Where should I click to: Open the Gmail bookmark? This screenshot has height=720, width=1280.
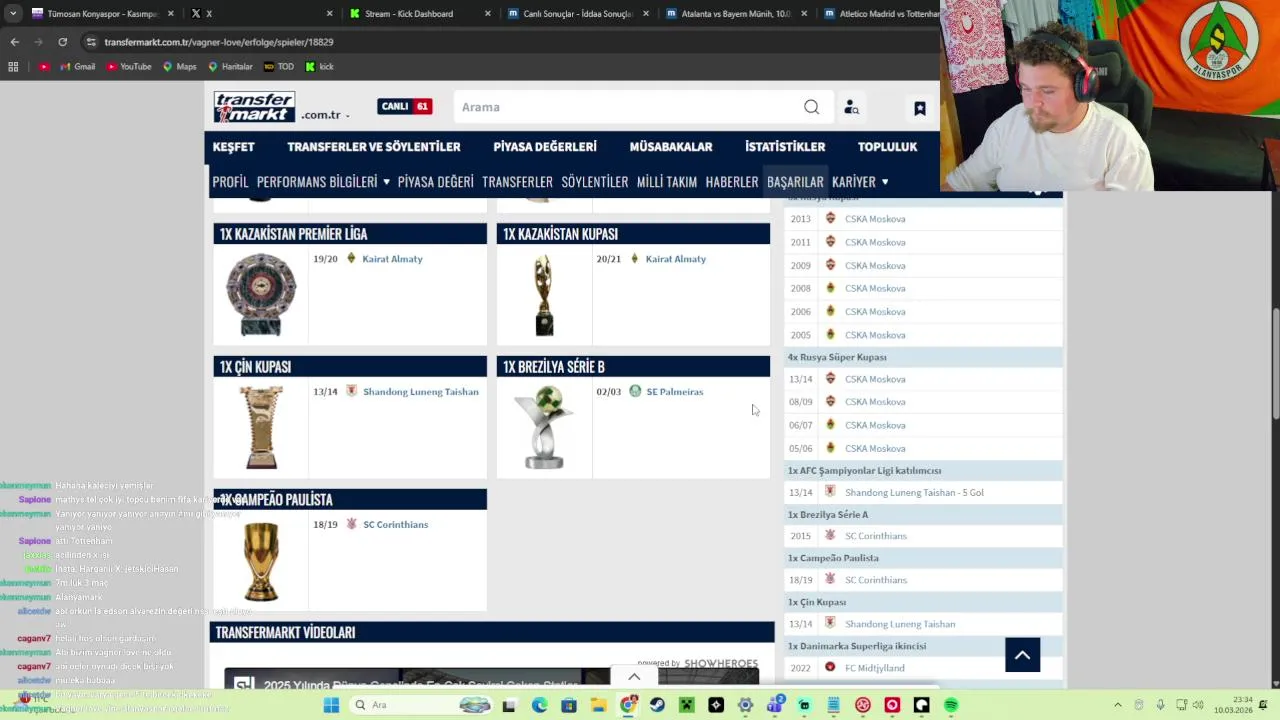click(x=77, y=67)
